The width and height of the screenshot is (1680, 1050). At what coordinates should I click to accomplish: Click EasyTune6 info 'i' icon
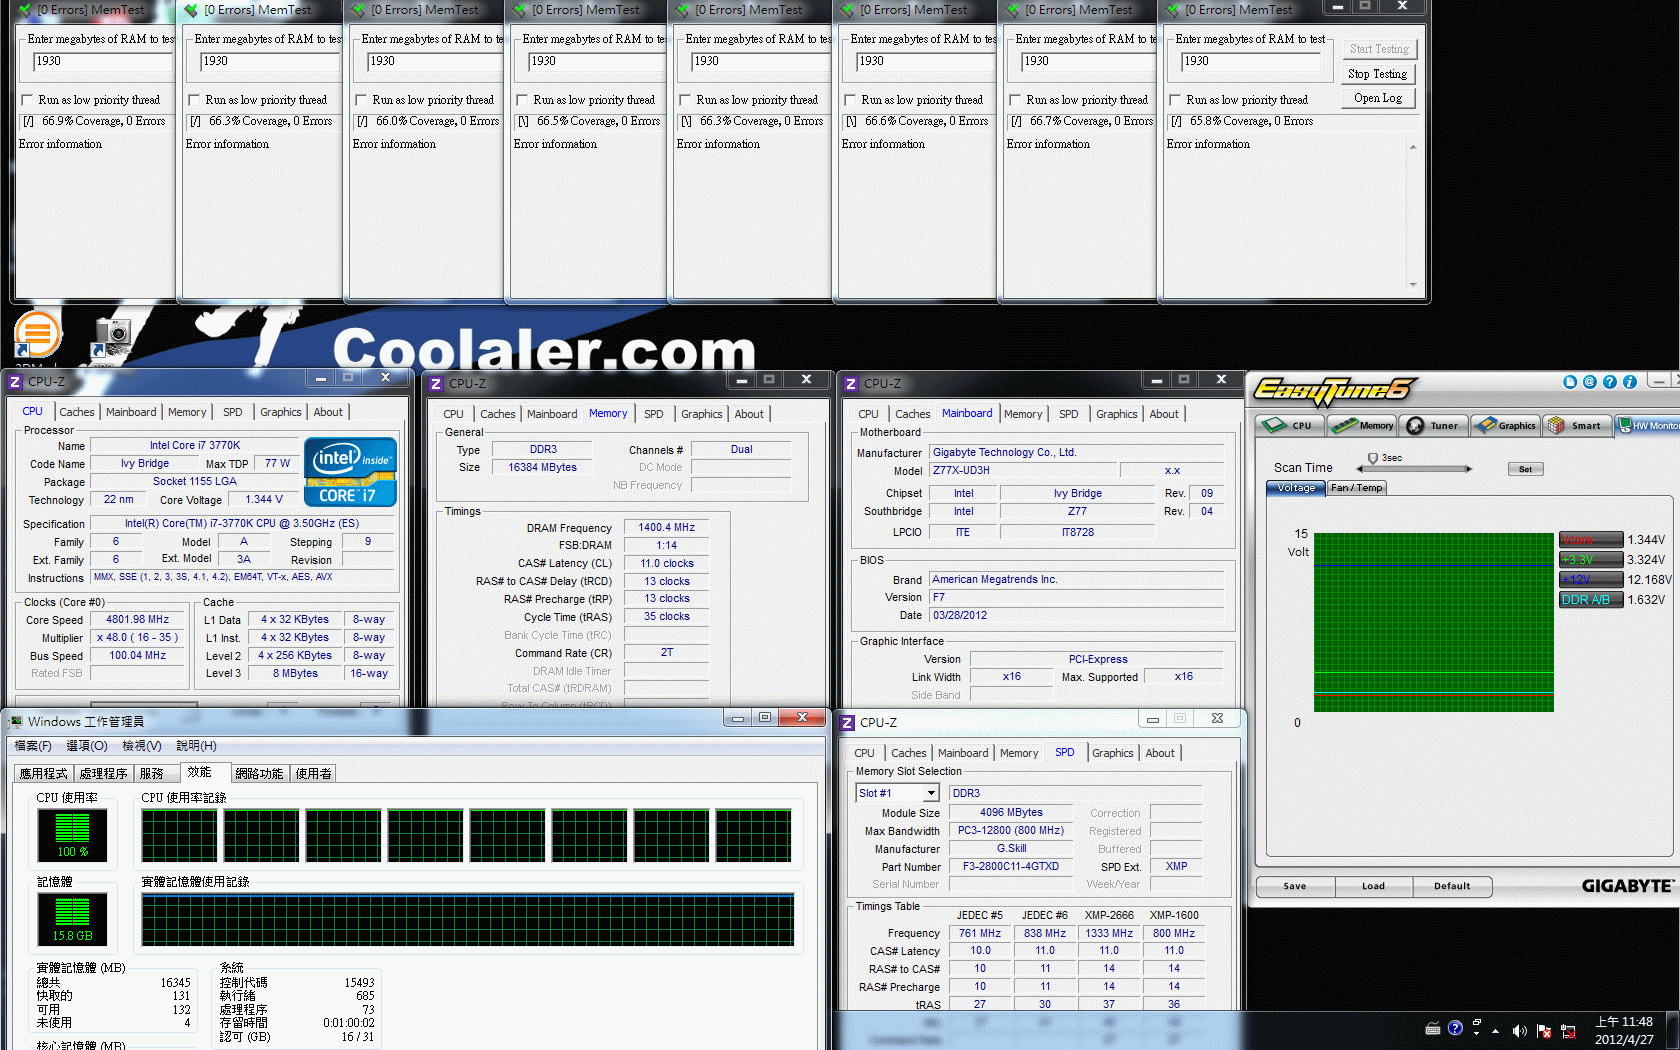[1630, 382]
